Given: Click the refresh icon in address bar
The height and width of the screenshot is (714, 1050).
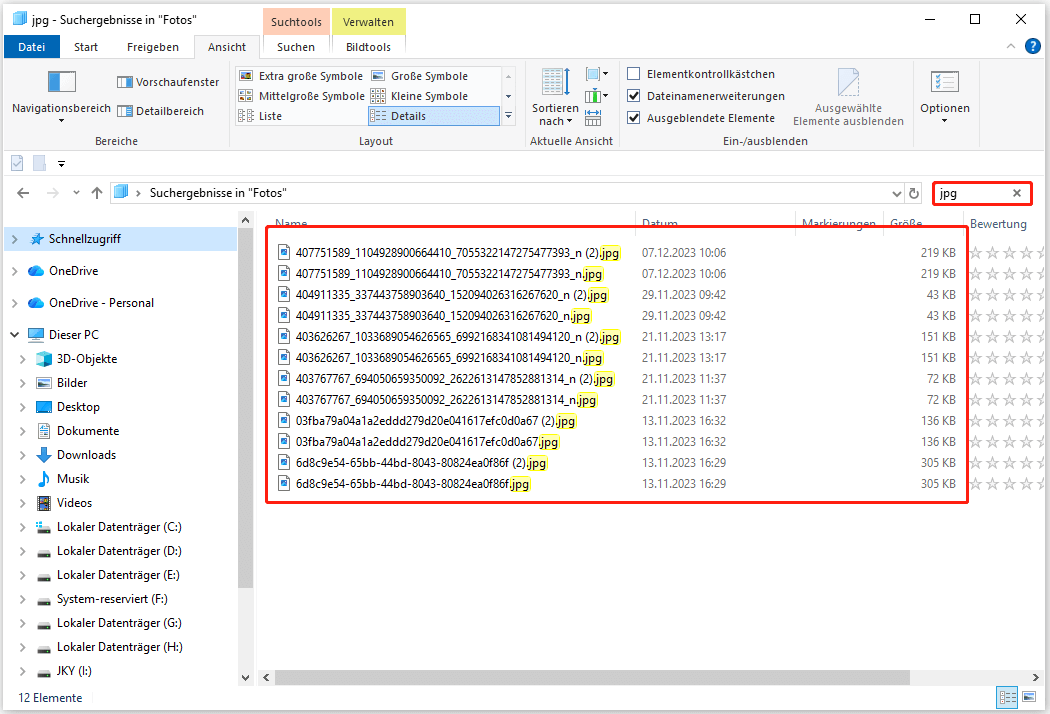Looking at the screenshot, I should coord(914,194).
